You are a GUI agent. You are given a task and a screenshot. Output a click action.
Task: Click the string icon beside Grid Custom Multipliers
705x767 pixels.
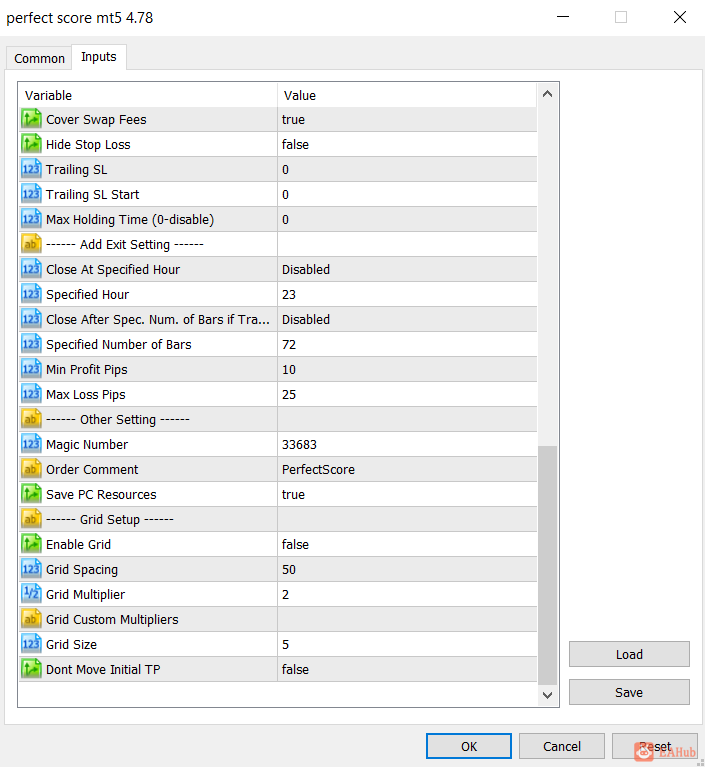click(x=31, y=619)
